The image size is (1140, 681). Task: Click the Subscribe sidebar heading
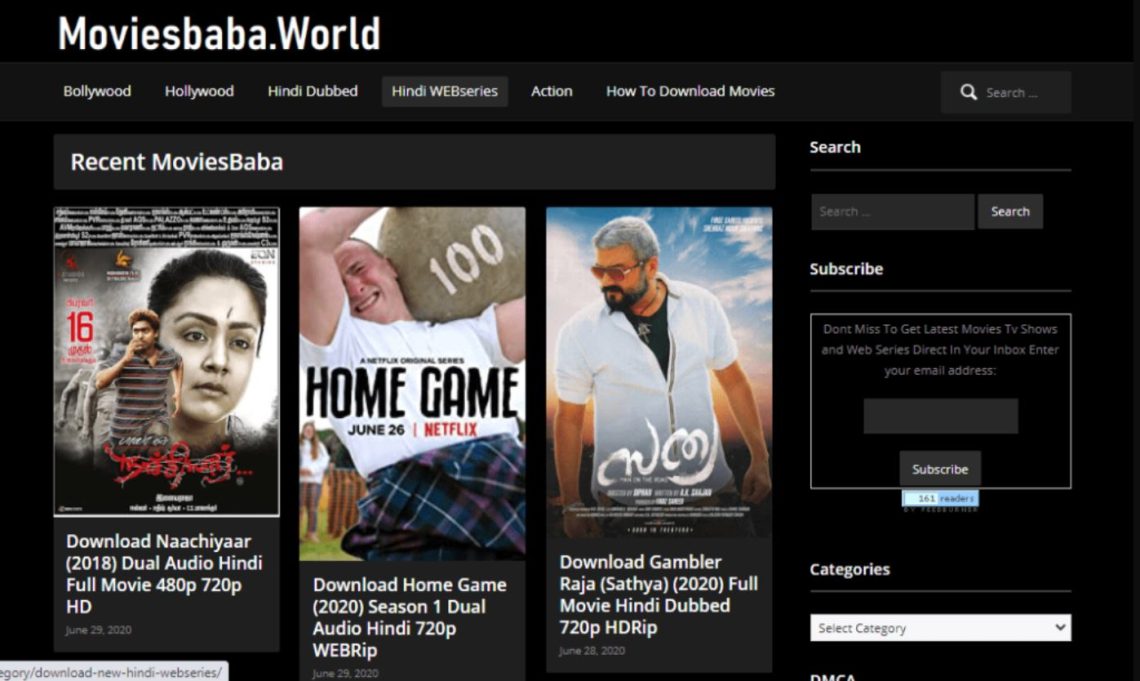click(x=846, y=269)
